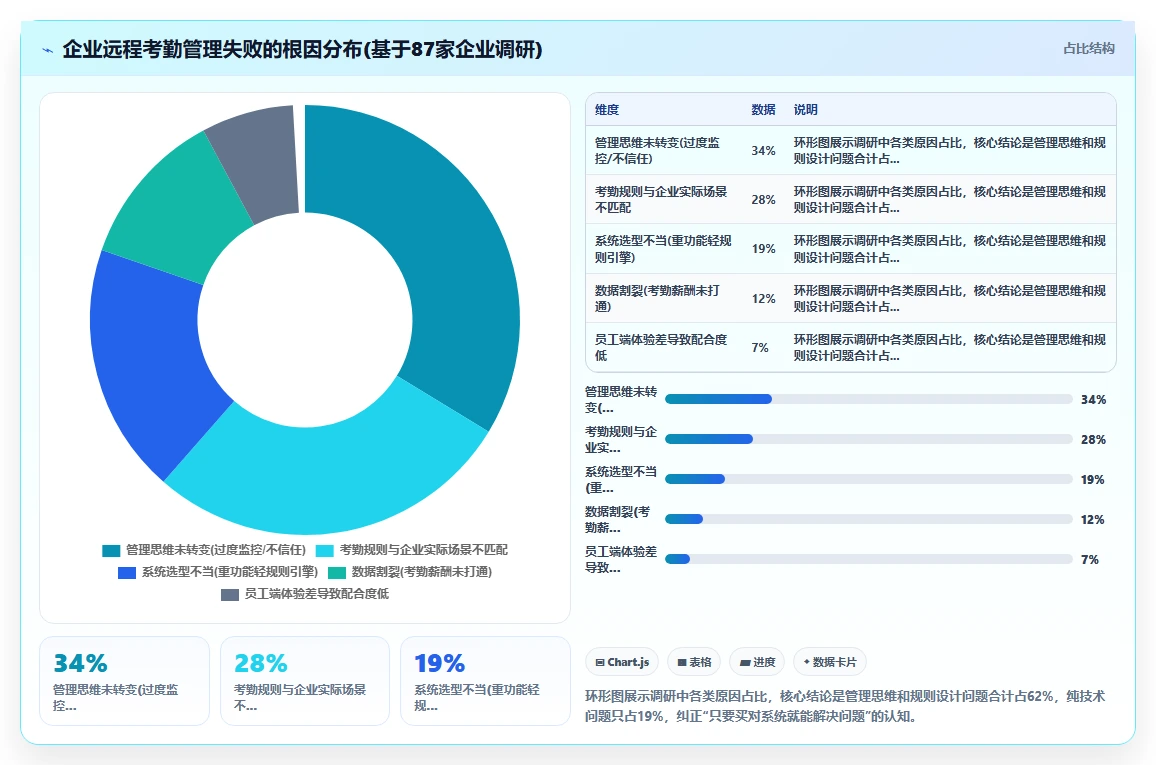1156x765 pixels.
Task: Click the description cell in the 7% row
Action: point(950,348)
